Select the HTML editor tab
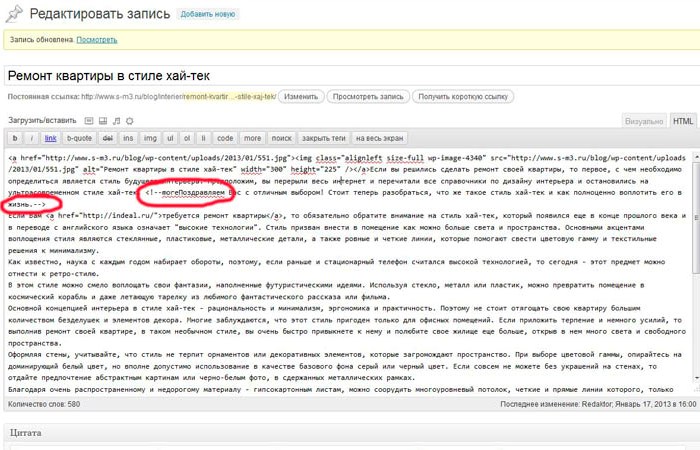 pos(683,120)
